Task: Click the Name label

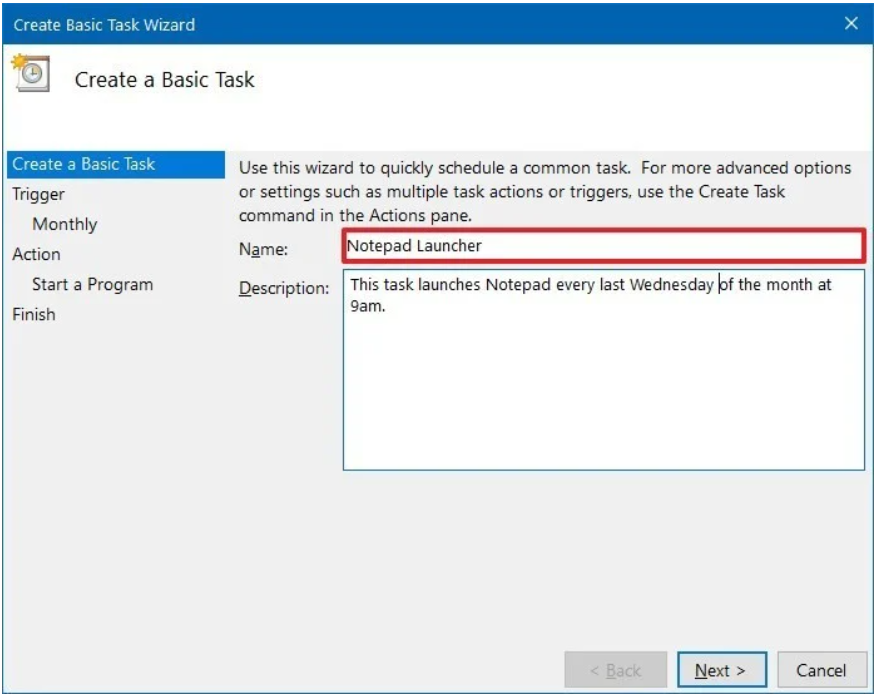Action: pyautogui.click(x=263, y=248)
